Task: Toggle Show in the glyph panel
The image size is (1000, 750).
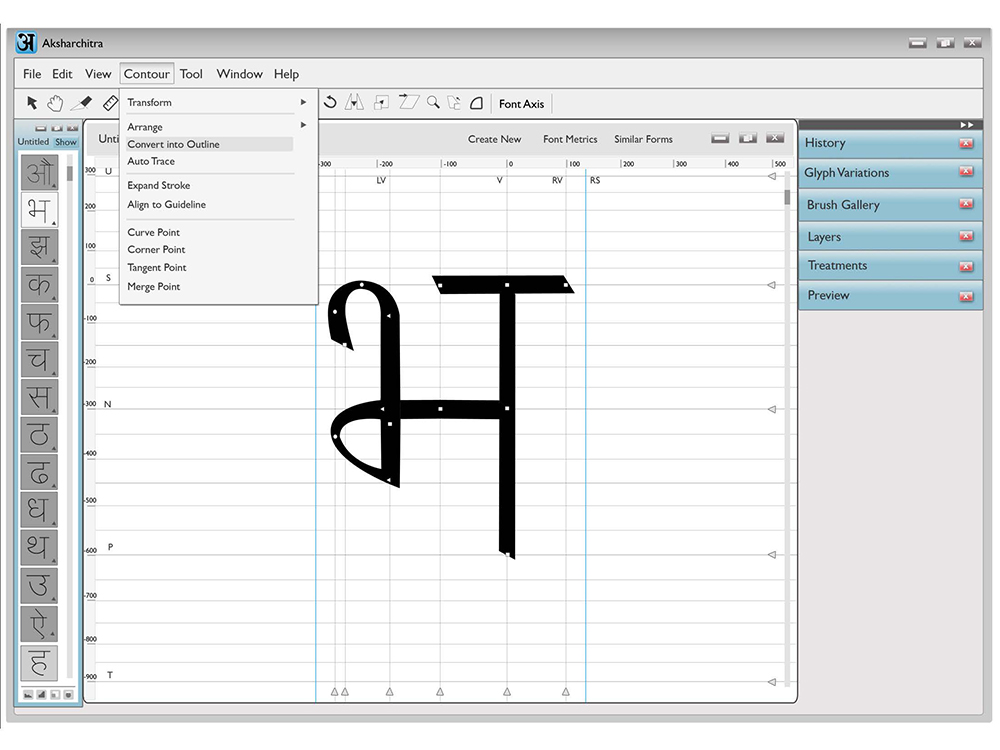Action: coord(65,142)
